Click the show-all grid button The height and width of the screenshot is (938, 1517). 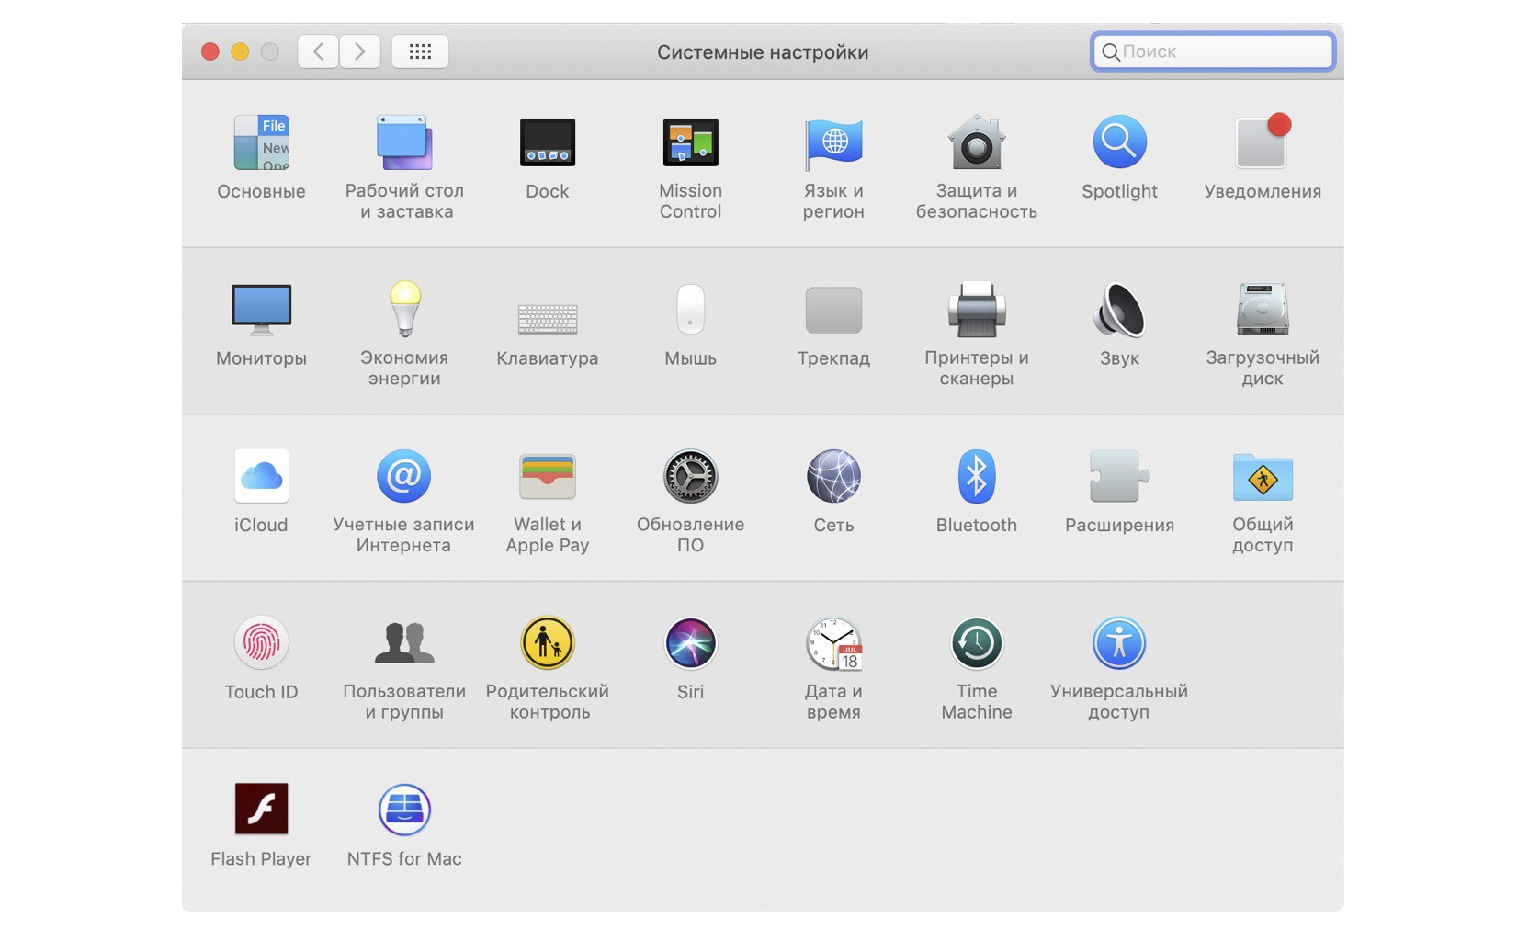point(420,52)
